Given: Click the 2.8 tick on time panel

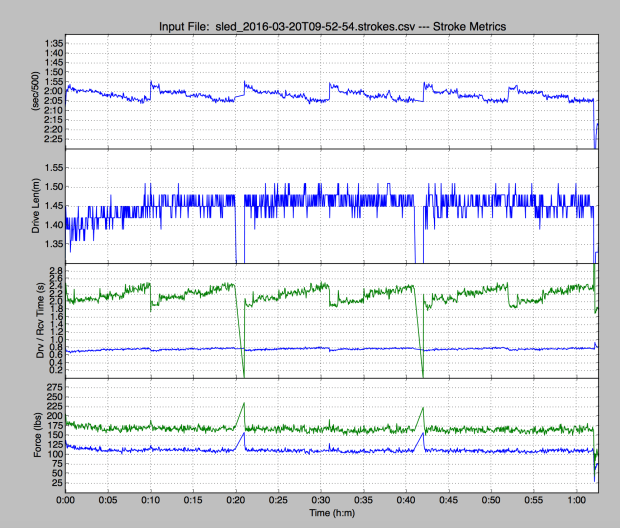Looking at the screenshot, I should pos(55,272).
